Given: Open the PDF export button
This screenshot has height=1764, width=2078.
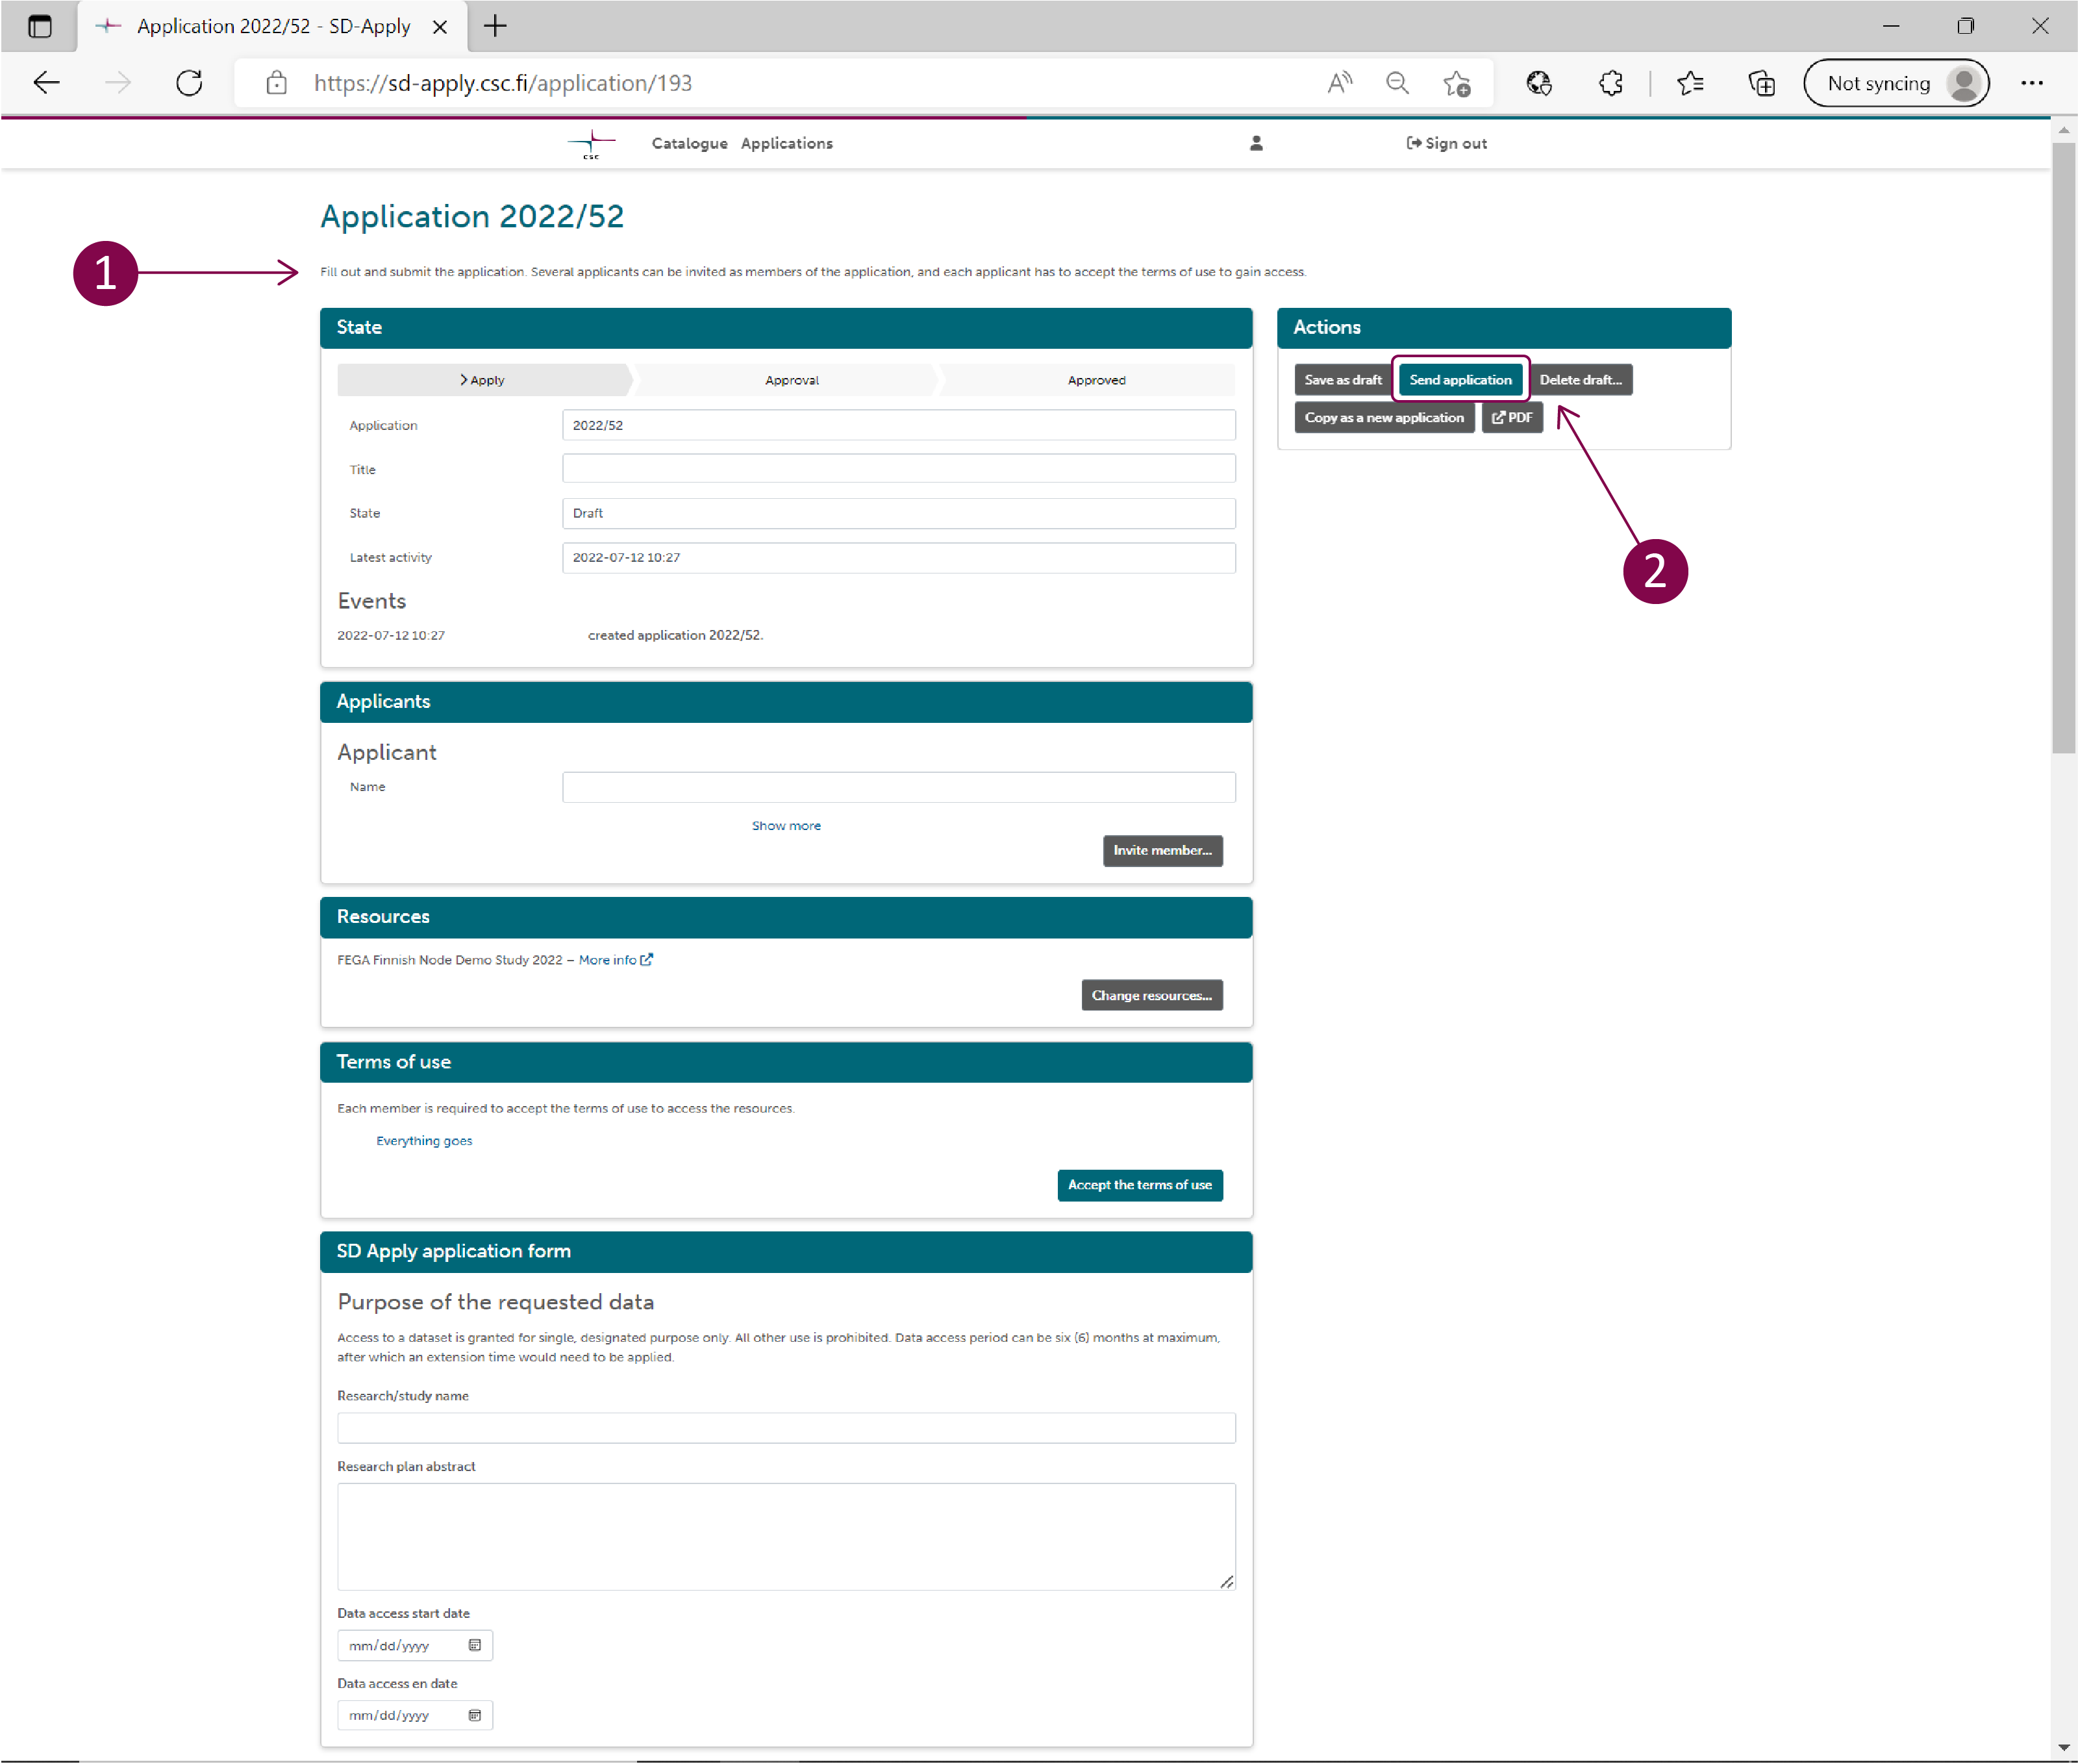Looking at the screenshot, I should click(1511, 418).
